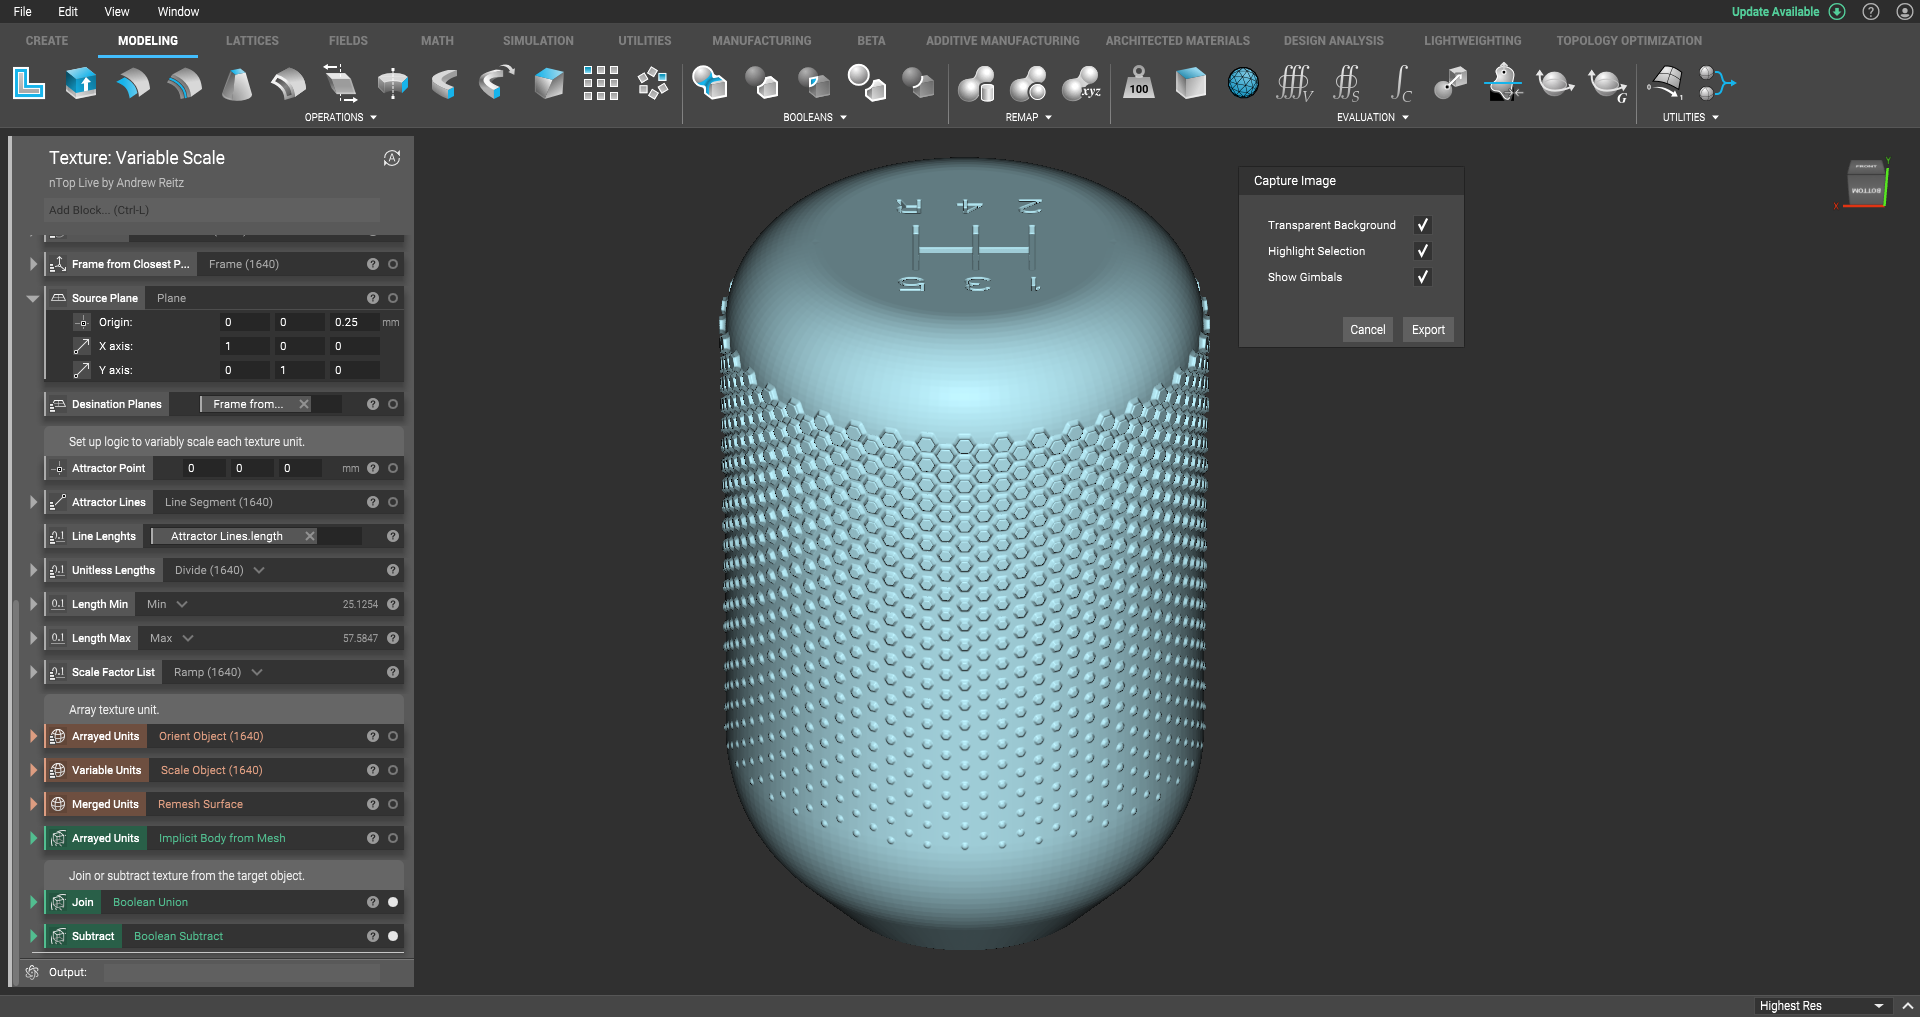Click the truncated cone loft icon
Image resolution: width=1920 pixels, height=1017 pixels.
237,83
